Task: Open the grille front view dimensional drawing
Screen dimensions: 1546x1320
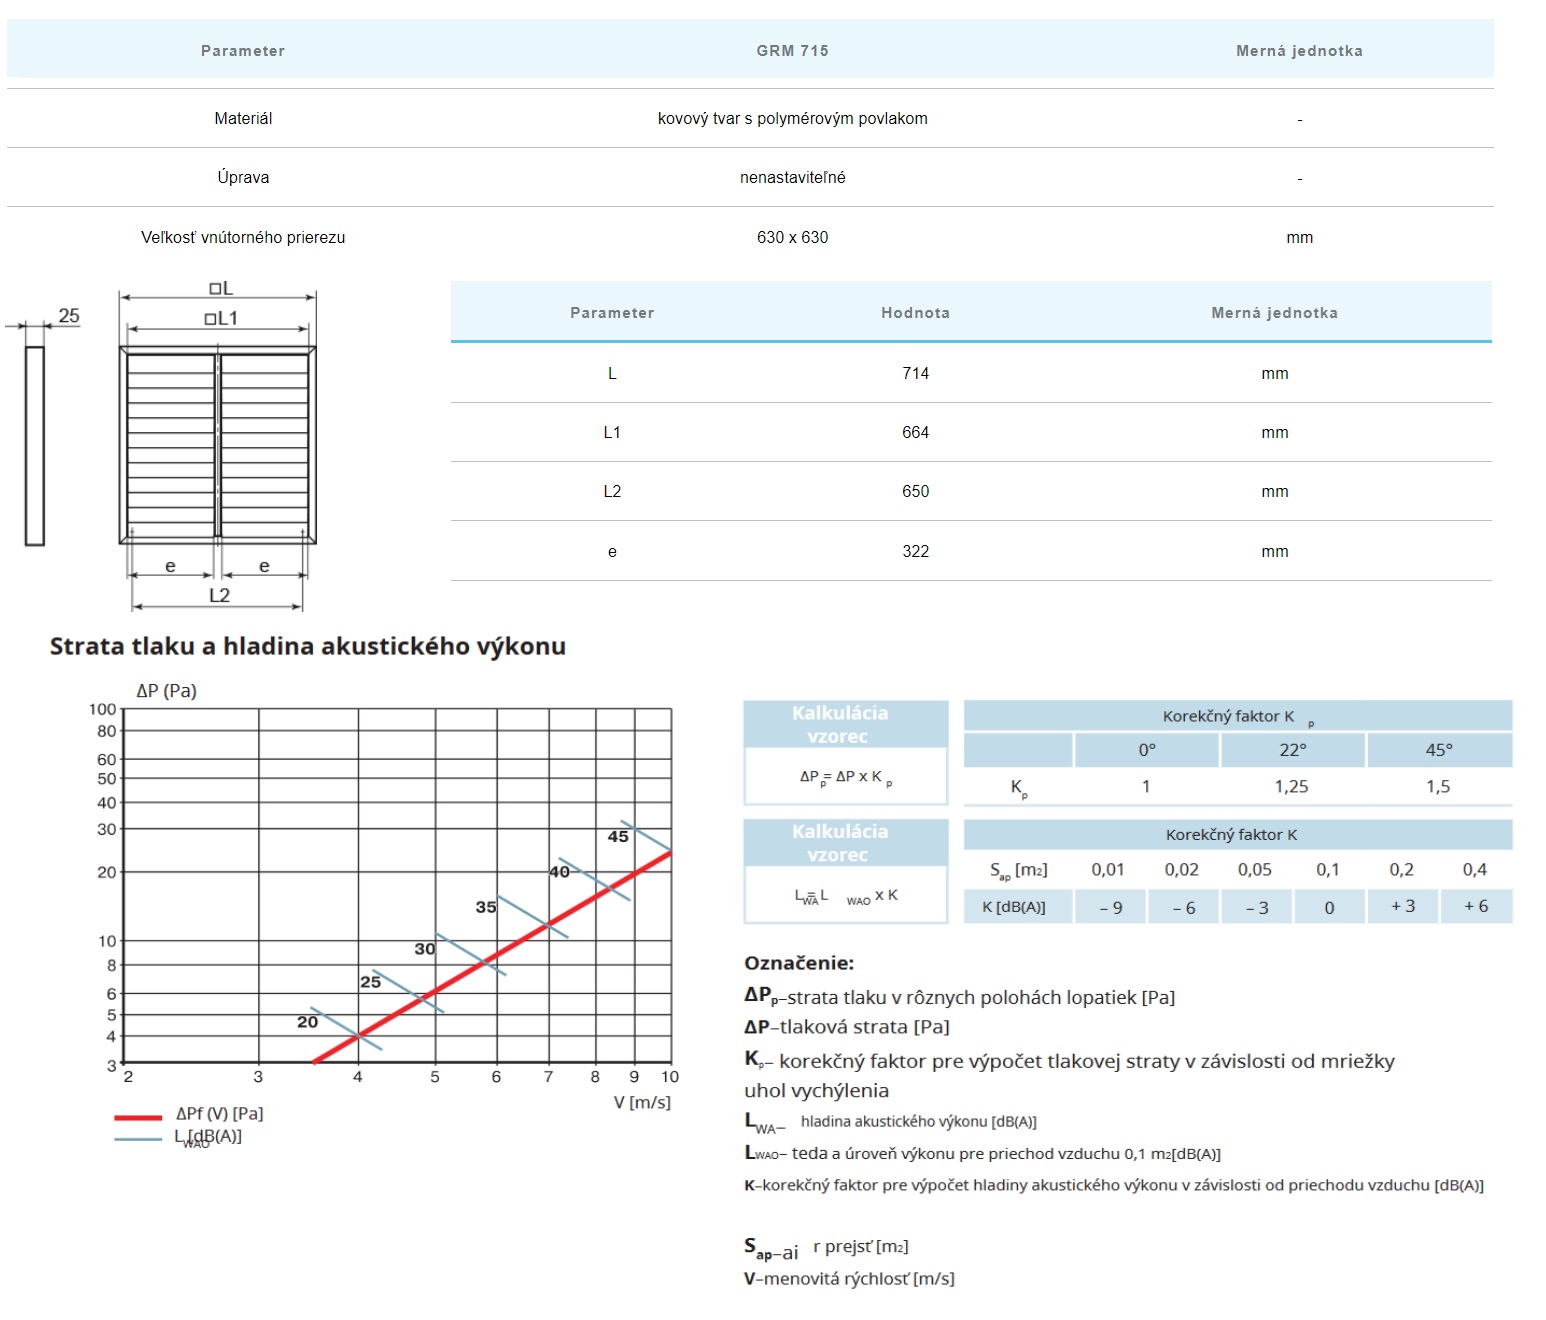Action: point(218,445)
